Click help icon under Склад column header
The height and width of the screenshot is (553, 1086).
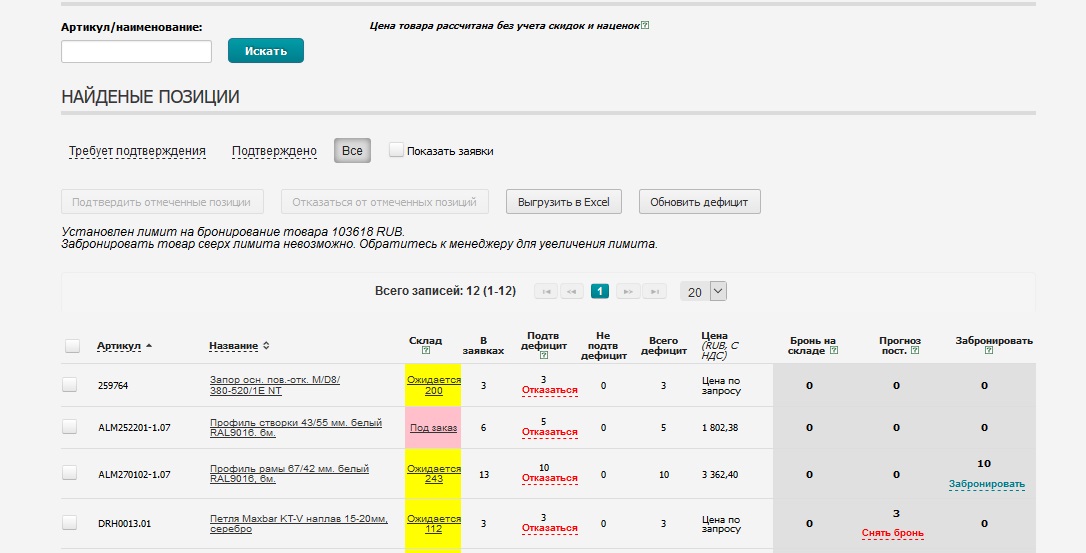(x=426, y=351)
